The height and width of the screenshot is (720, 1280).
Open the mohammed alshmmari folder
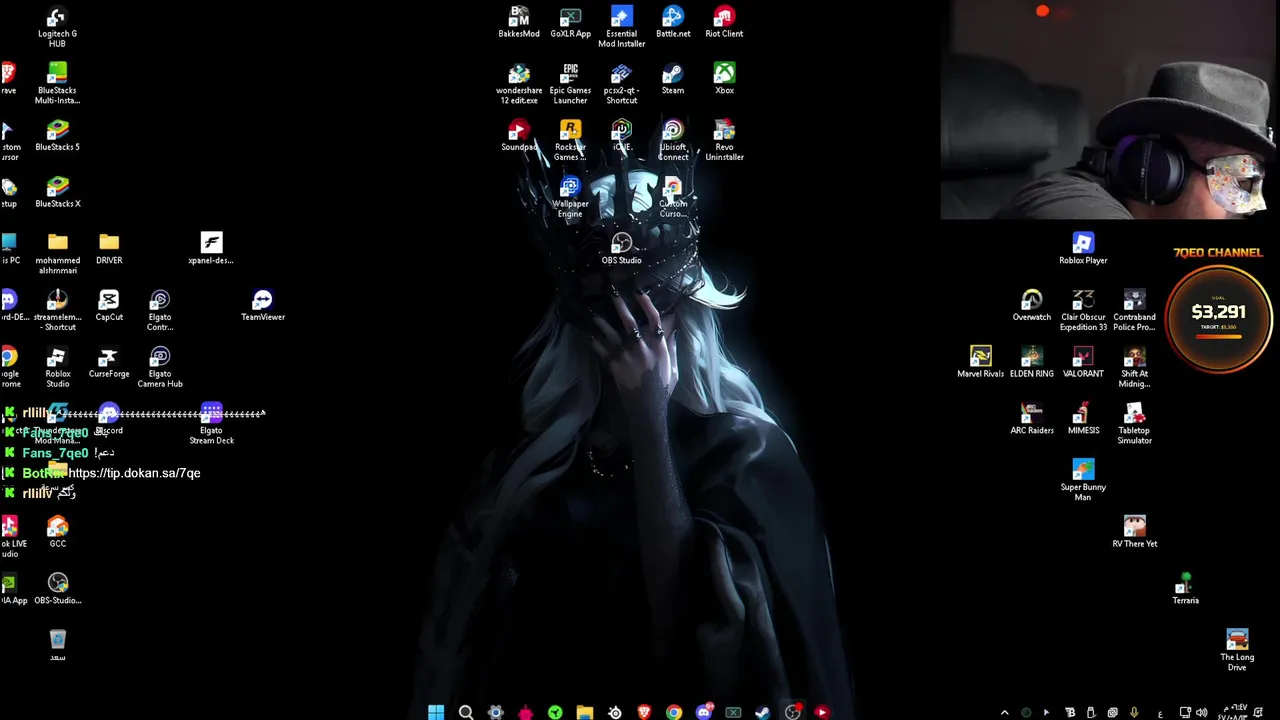[57, 254]
